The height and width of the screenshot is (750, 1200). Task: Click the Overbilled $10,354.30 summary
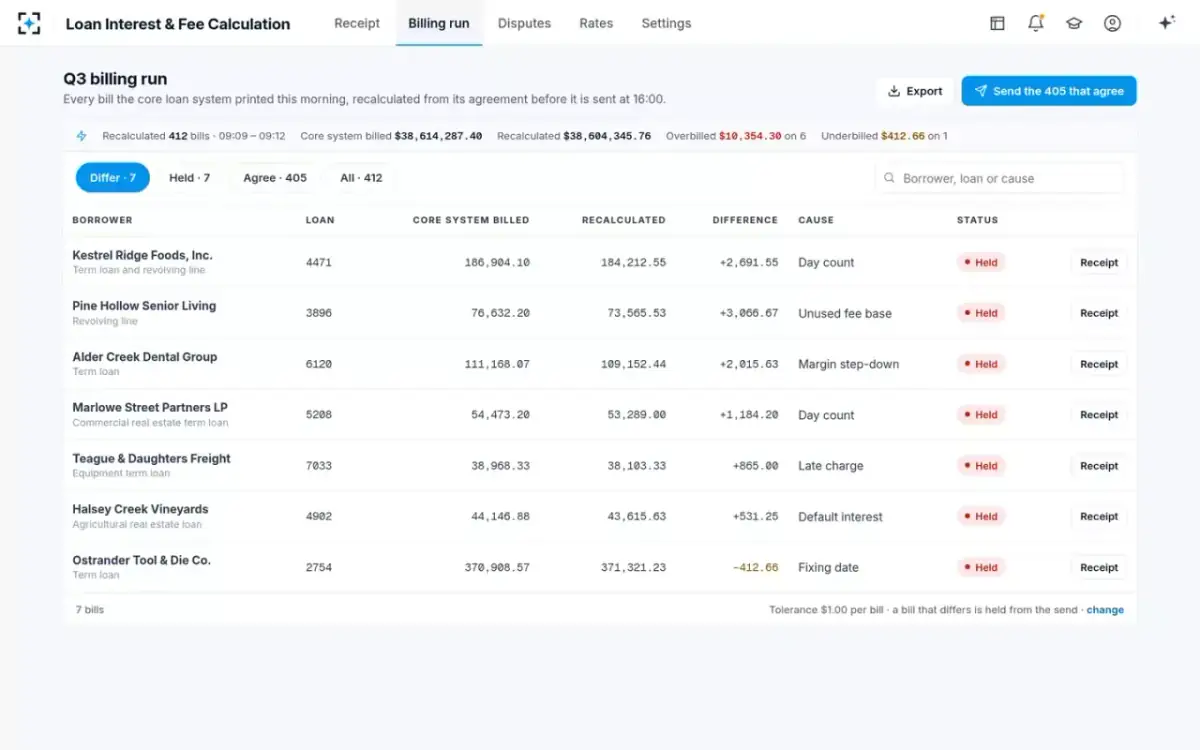tap(736, 136)
